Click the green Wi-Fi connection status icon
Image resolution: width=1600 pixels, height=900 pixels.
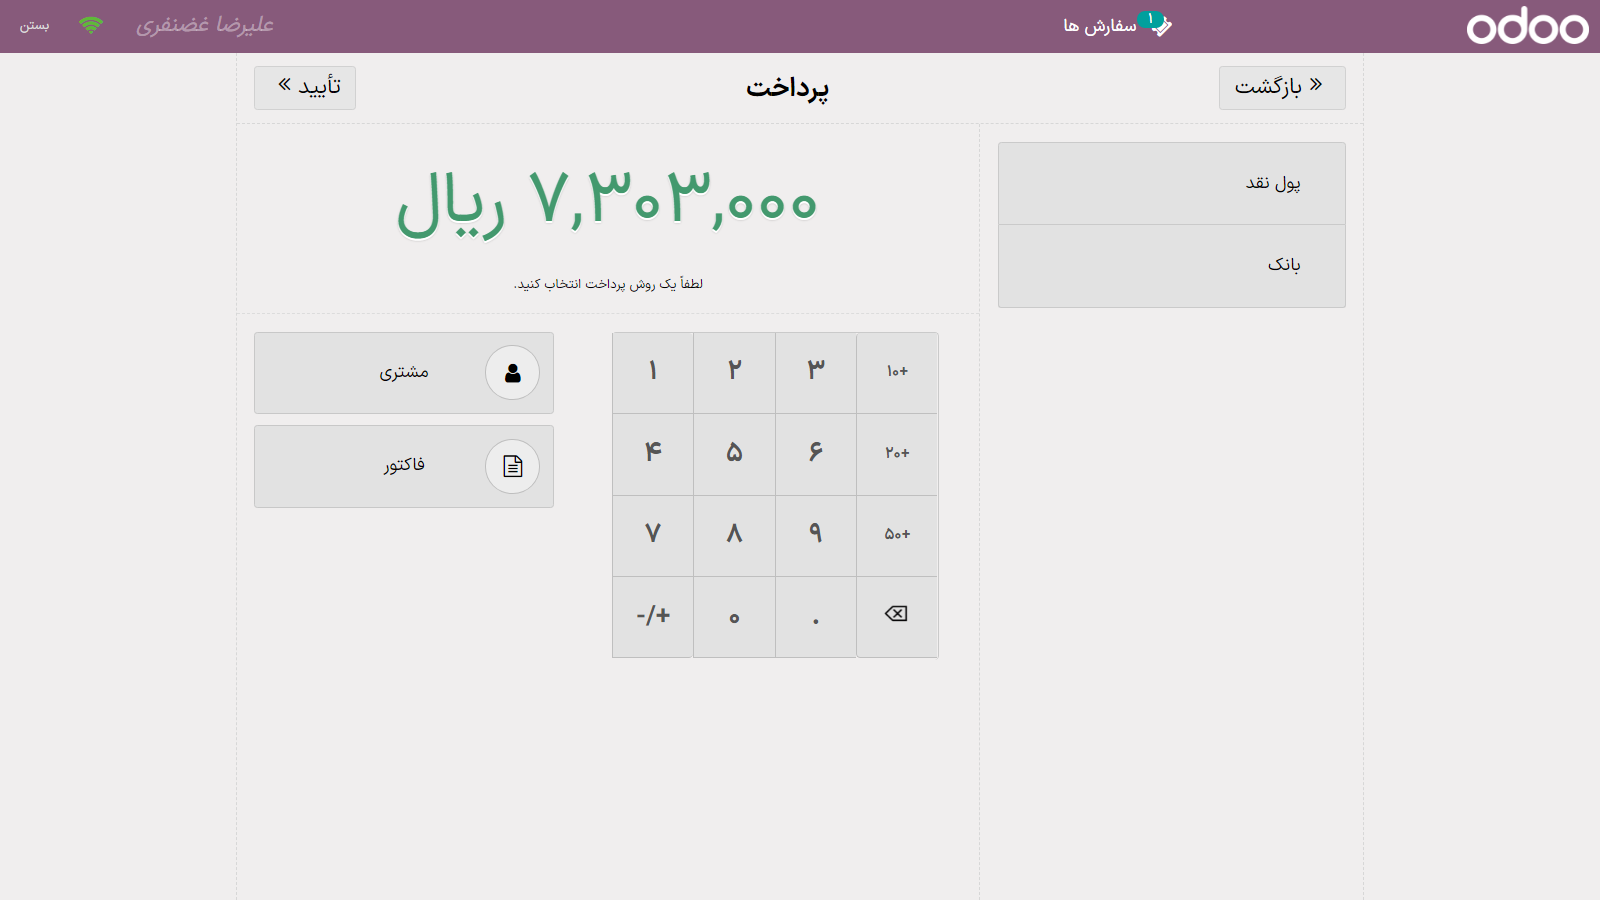pyautogui.click(x=91, y=26)
